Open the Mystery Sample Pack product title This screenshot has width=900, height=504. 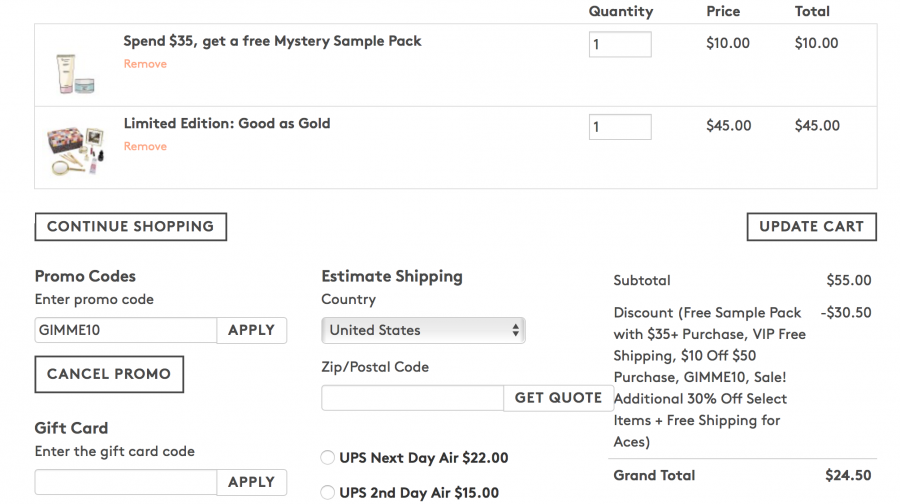[x=272, y=41]
